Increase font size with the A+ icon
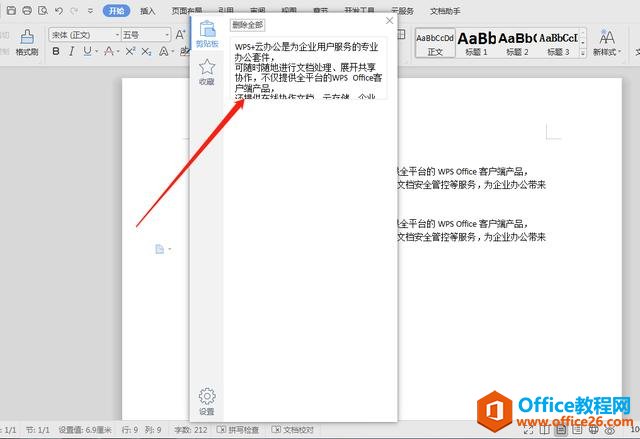The width and height of the screenshot is (640, 439). coord(180,35)
